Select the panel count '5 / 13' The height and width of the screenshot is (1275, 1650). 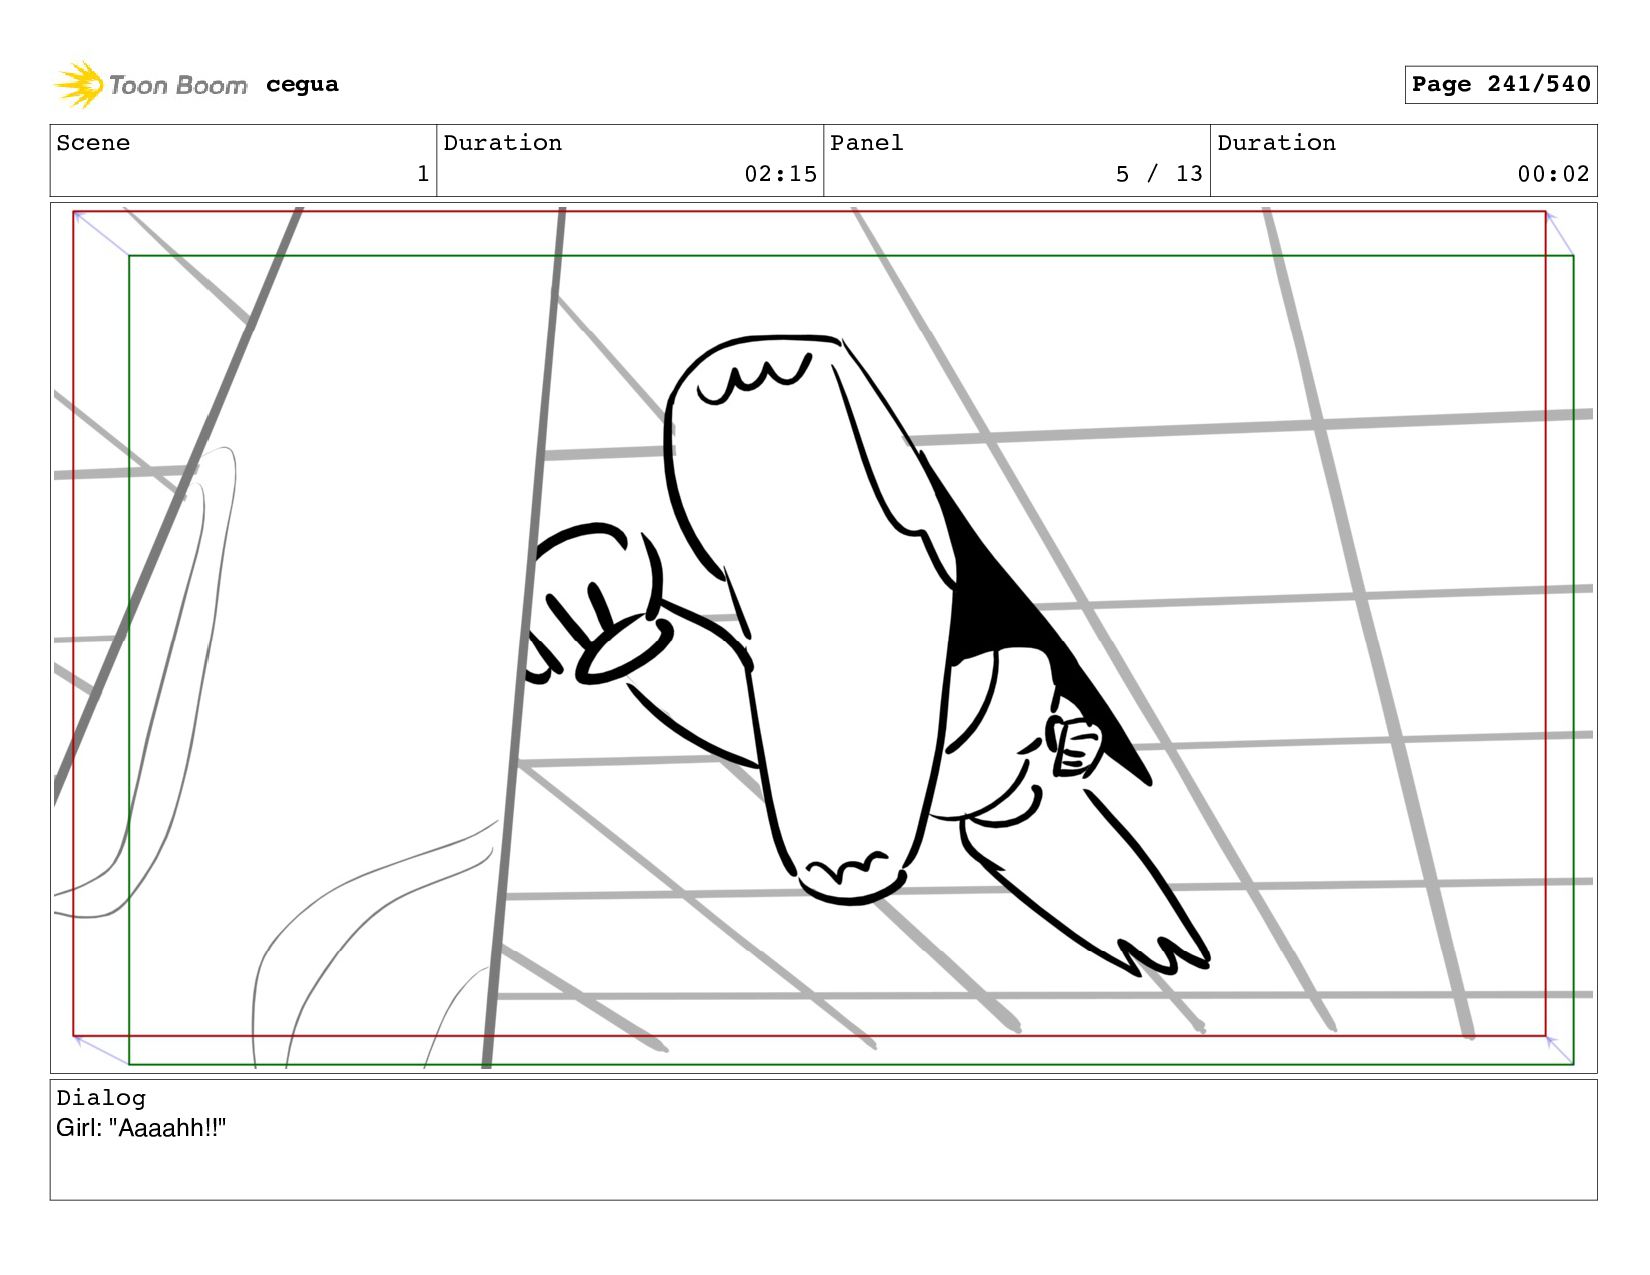1159,174
